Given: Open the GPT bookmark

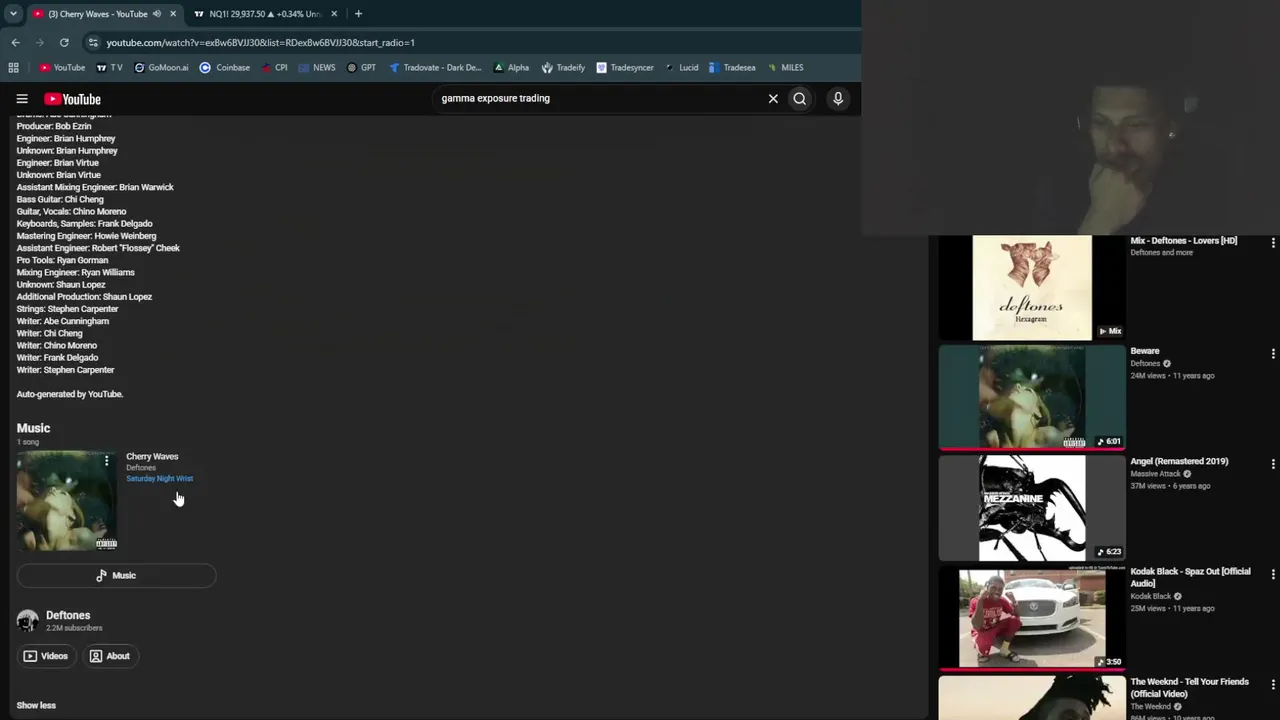Looking at the screenshot, I should [361, 68].
